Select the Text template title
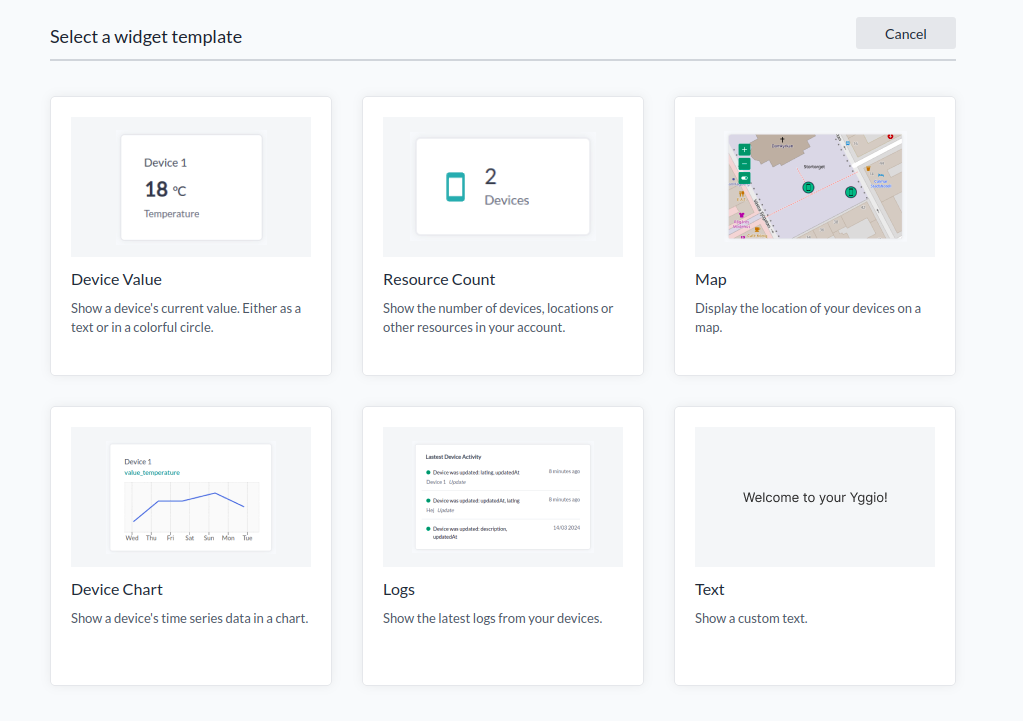Image resolution: width=1023 pixels, height=721 pixels. pyautogui.click(x=709, y=589)
